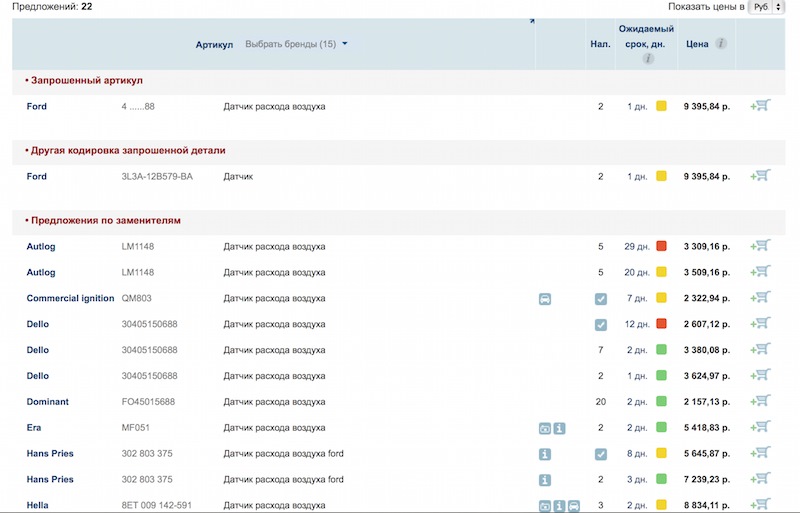Add Ford 4......88 sensor to cart
The image size is (800, 513).
pos(760,106)
